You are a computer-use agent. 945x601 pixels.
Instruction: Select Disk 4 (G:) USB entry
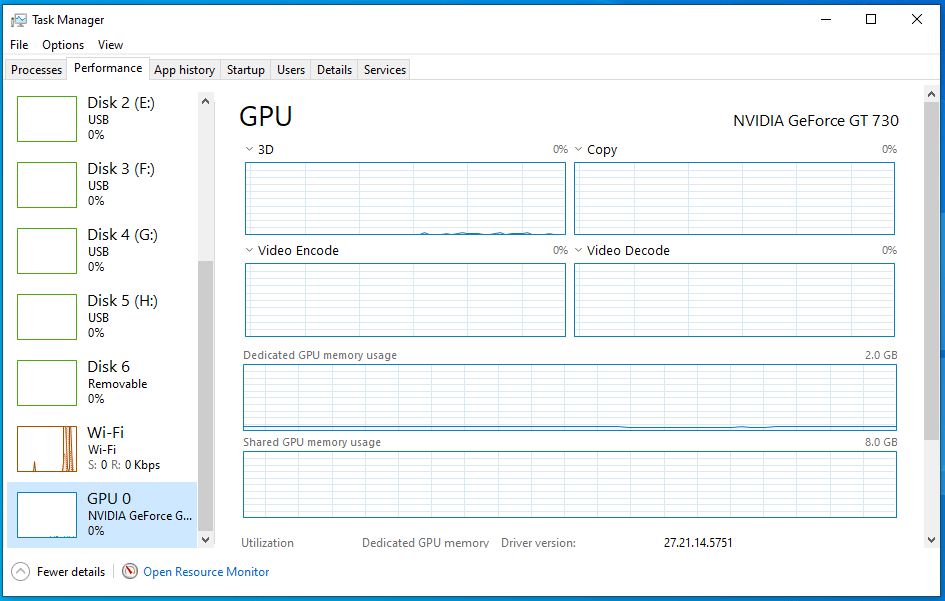(102, 251)
